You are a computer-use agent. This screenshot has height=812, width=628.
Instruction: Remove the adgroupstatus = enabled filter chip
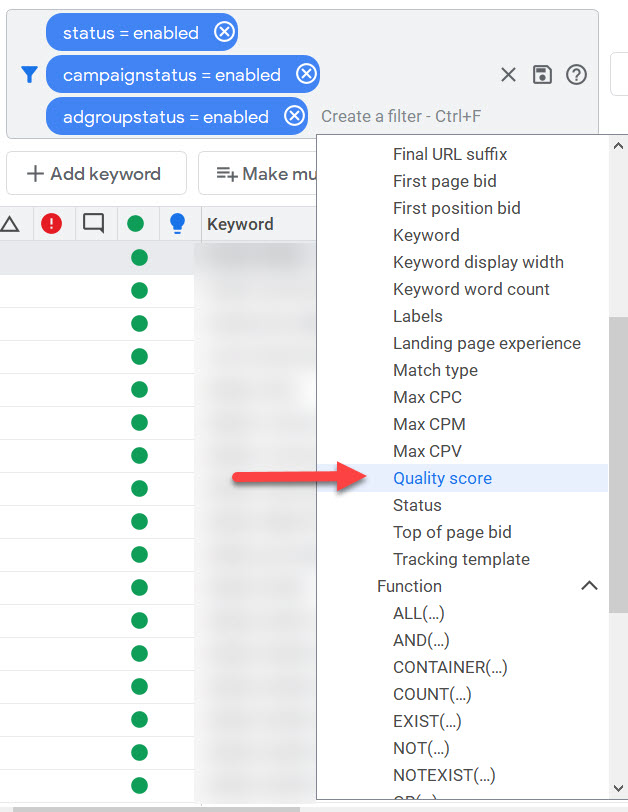(294, 117)
